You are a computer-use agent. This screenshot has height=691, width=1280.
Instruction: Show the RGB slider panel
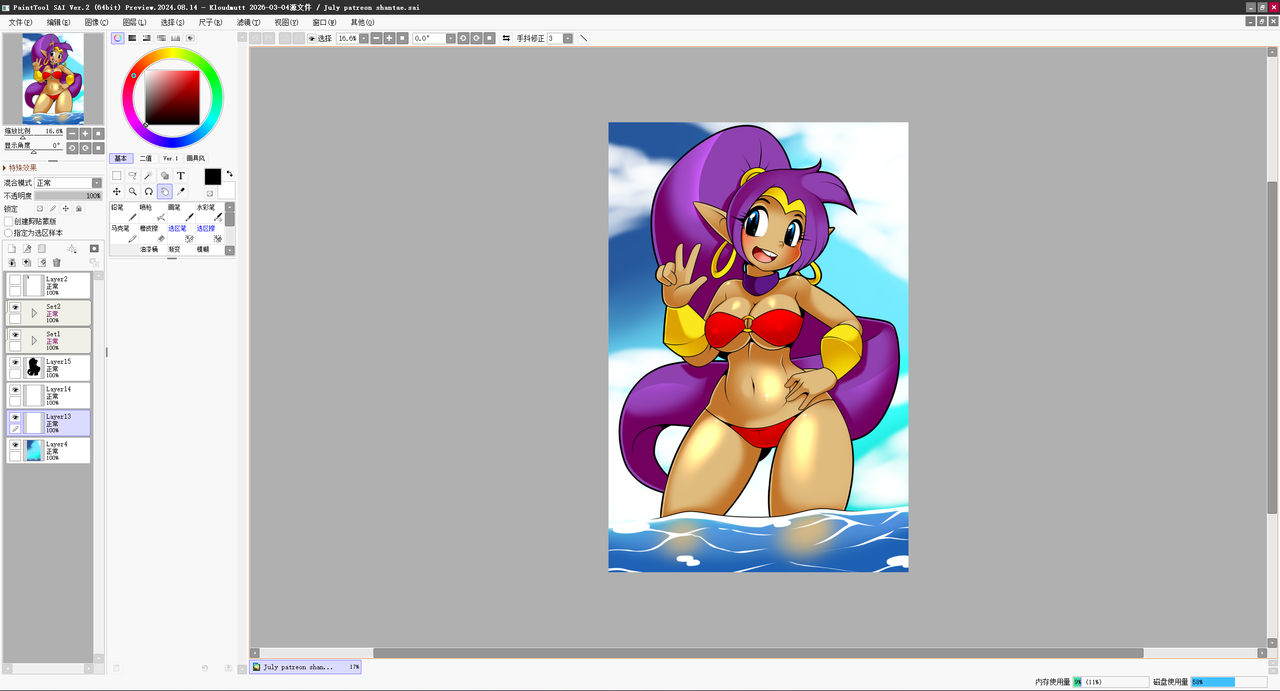tap(132, 38)
